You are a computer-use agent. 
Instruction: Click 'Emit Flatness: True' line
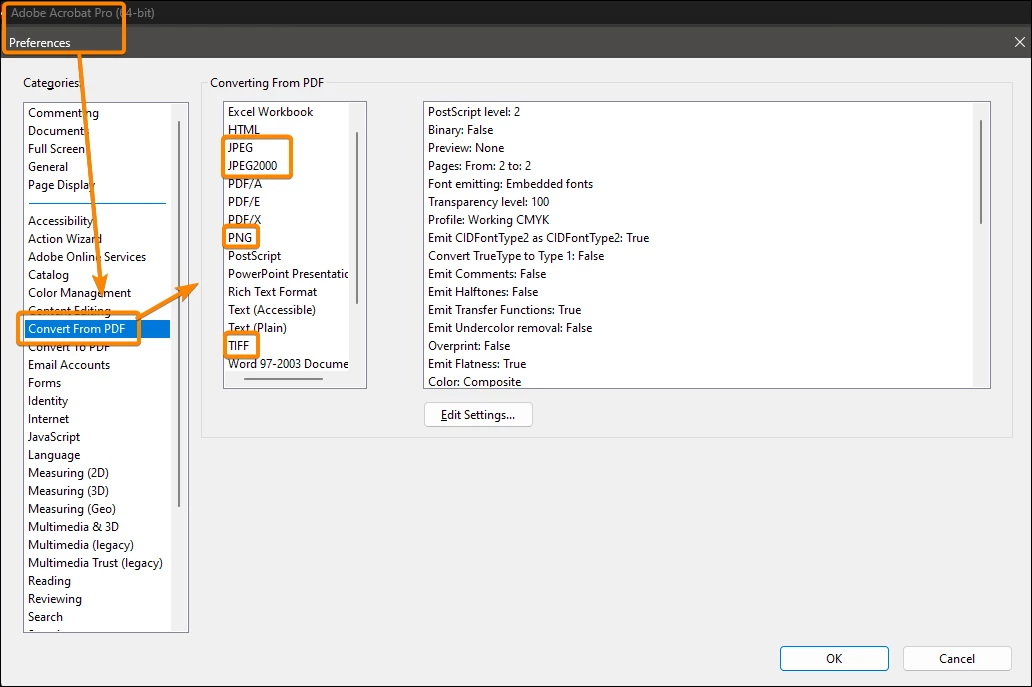pyautogui.click(x=477, y=363)
